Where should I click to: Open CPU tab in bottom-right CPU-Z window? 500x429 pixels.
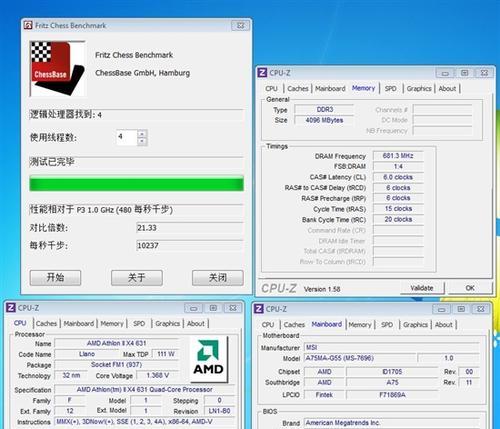click(x=268, y=325)
